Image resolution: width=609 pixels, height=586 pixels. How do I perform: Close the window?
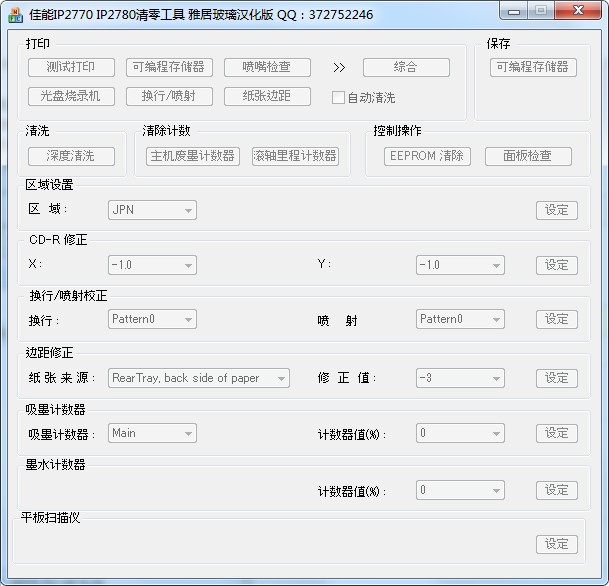(x=578, y=10)
